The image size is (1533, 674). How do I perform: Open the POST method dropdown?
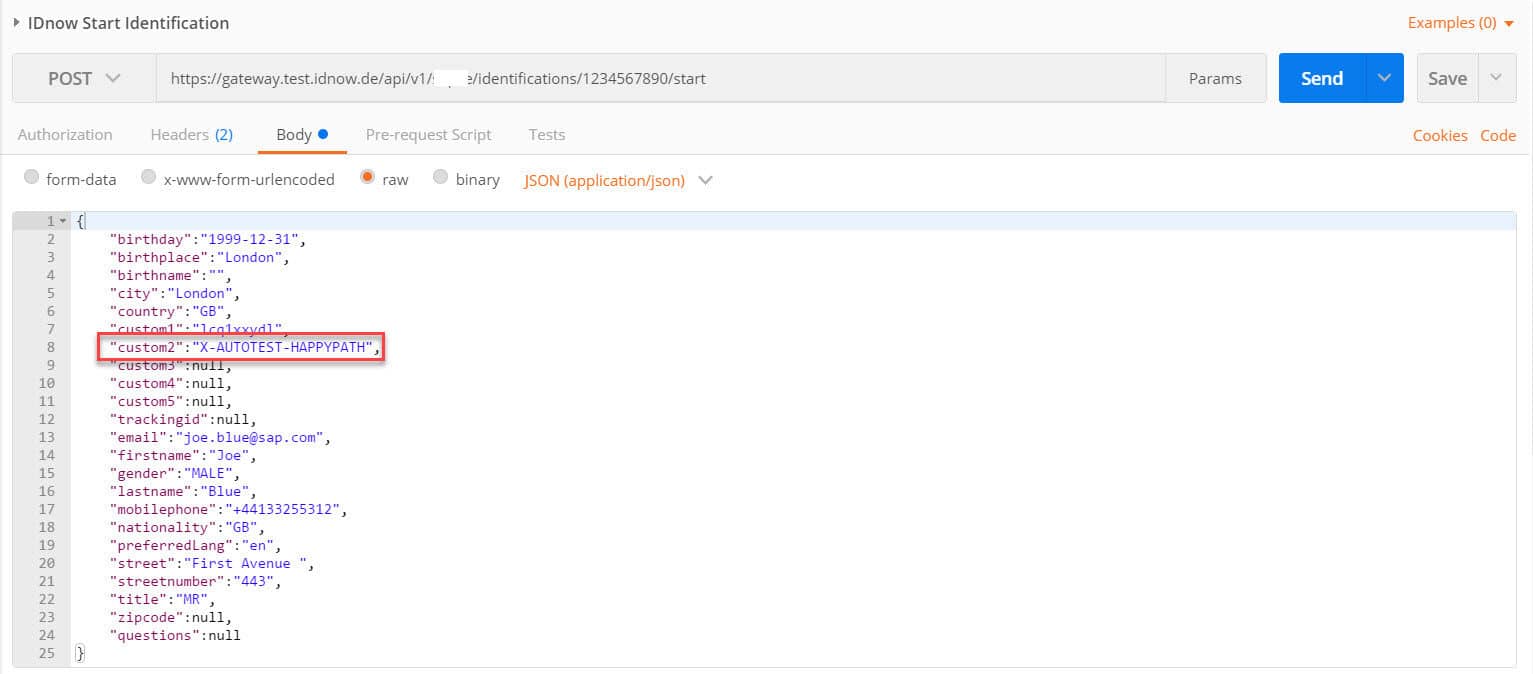84,78
